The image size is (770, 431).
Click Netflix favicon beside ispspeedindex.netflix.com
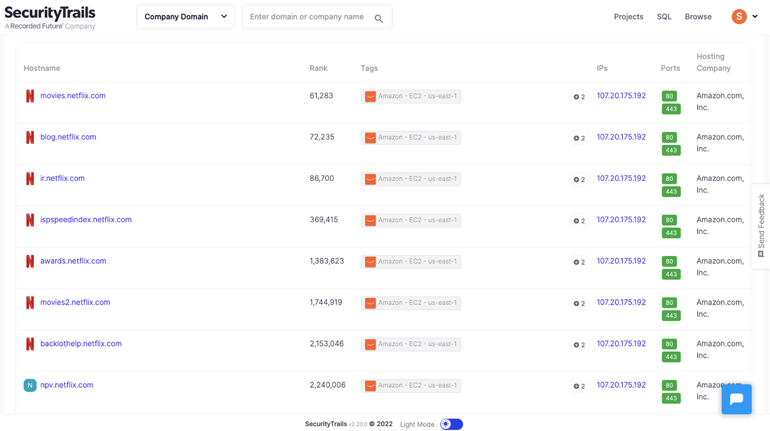(30, 220)
